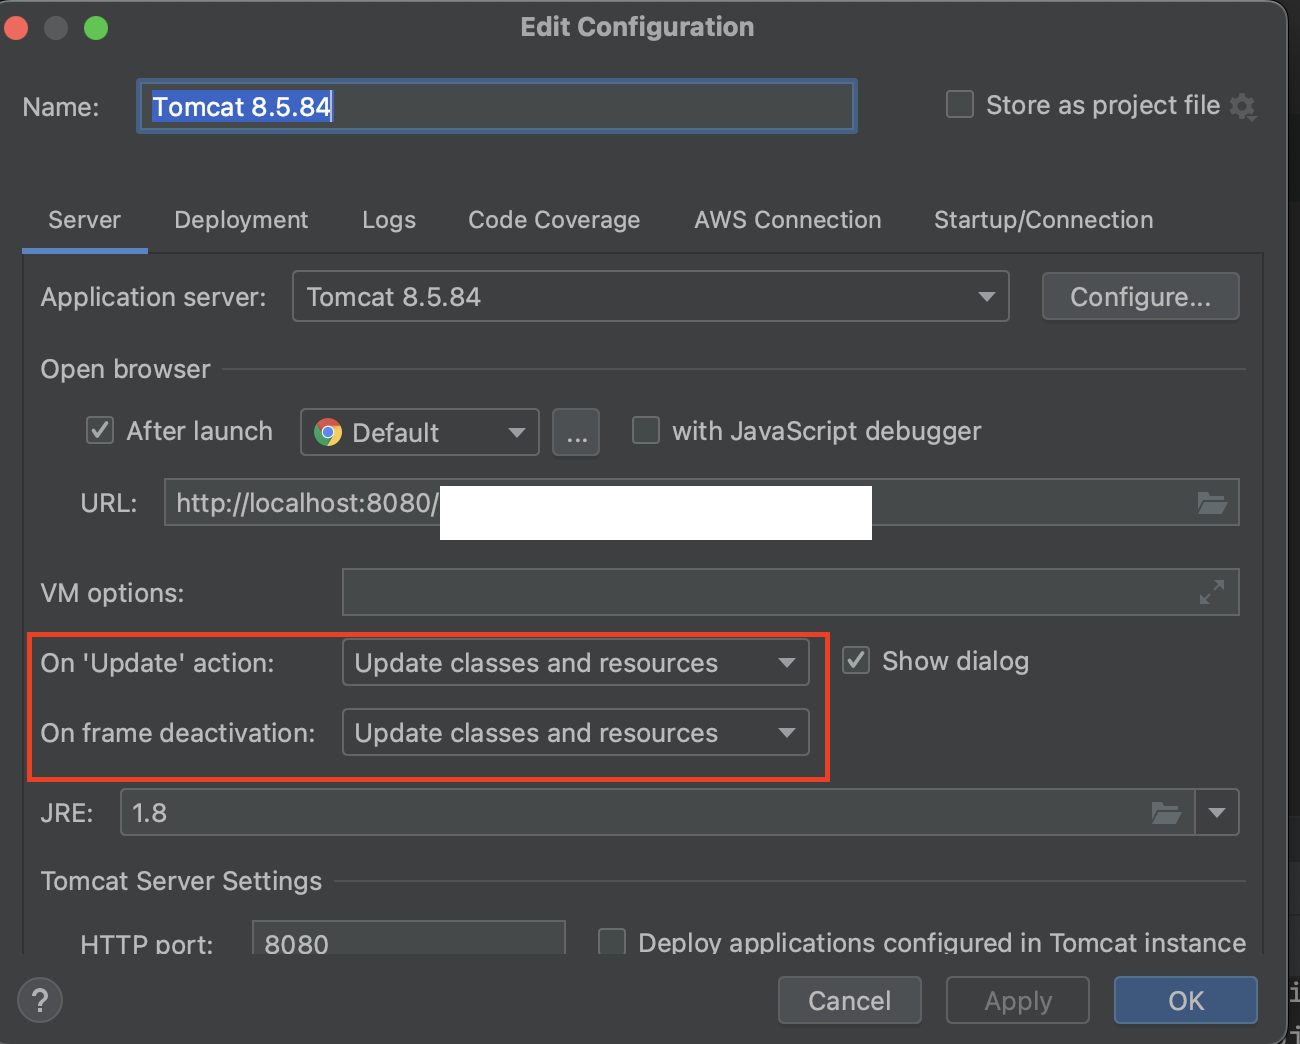Click the 'VM options:' label
The height and width of the screenshot is (1044, 1300).
[113, 593]
